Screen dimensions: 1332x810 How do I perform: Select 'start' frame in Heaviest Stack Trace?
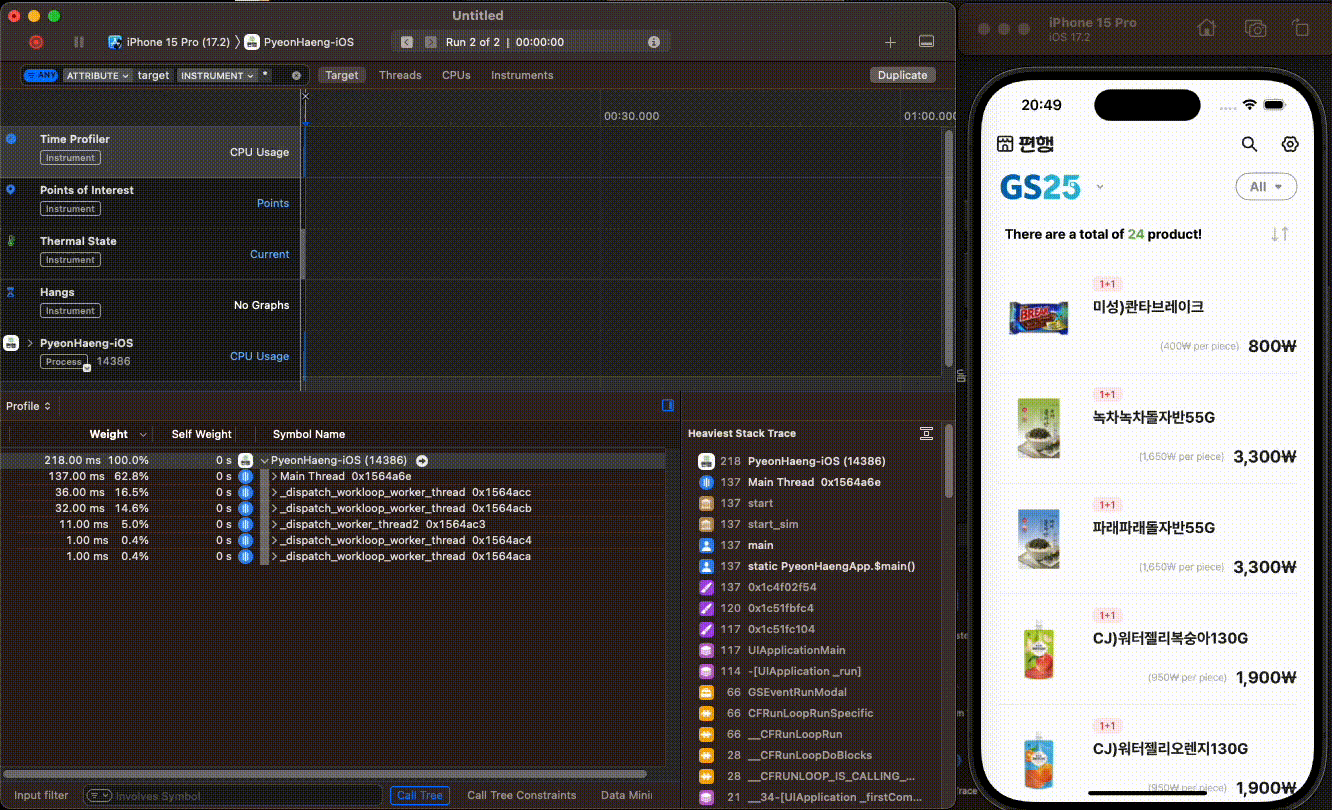[x=760, y=503]
